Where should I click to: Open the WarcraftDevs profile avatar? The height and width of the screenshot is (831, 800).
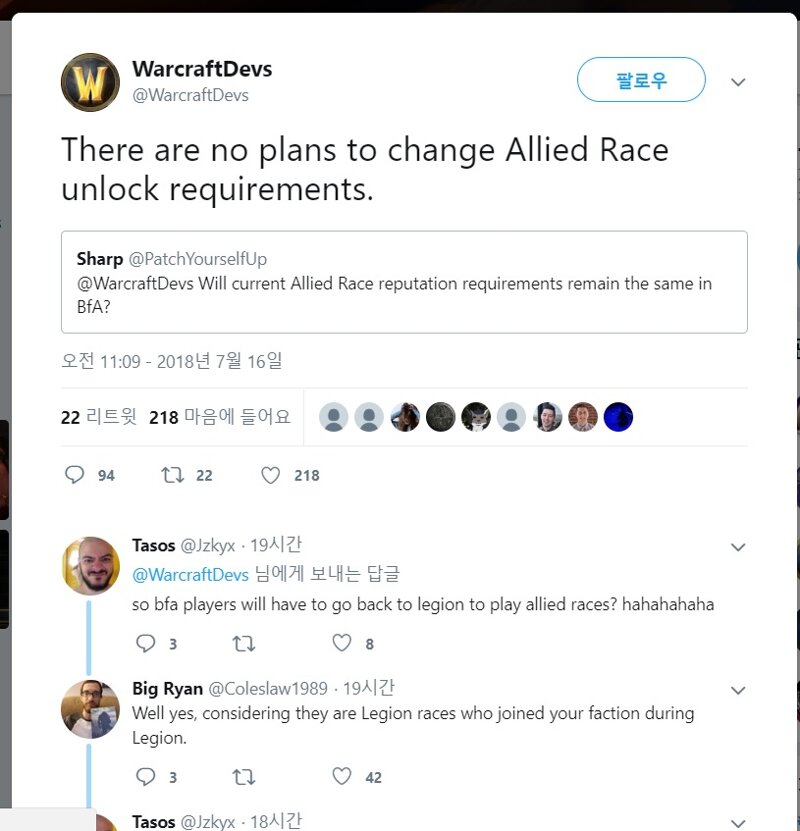pos(90,82)
